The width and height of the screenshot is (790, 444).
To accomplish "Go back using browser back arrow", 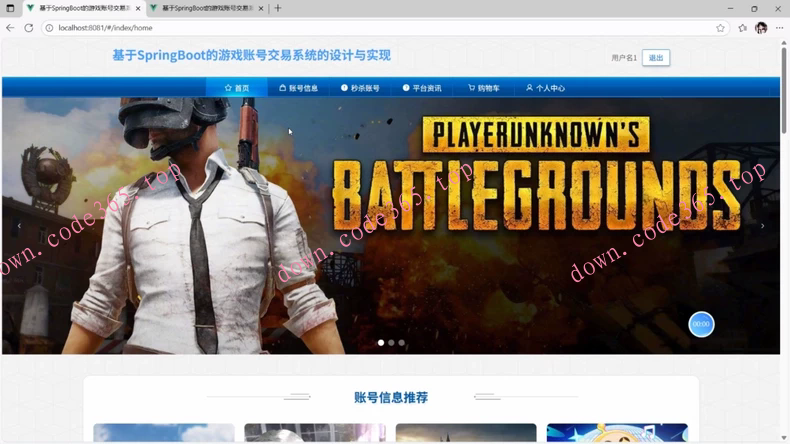I will (x=10, y=28).
